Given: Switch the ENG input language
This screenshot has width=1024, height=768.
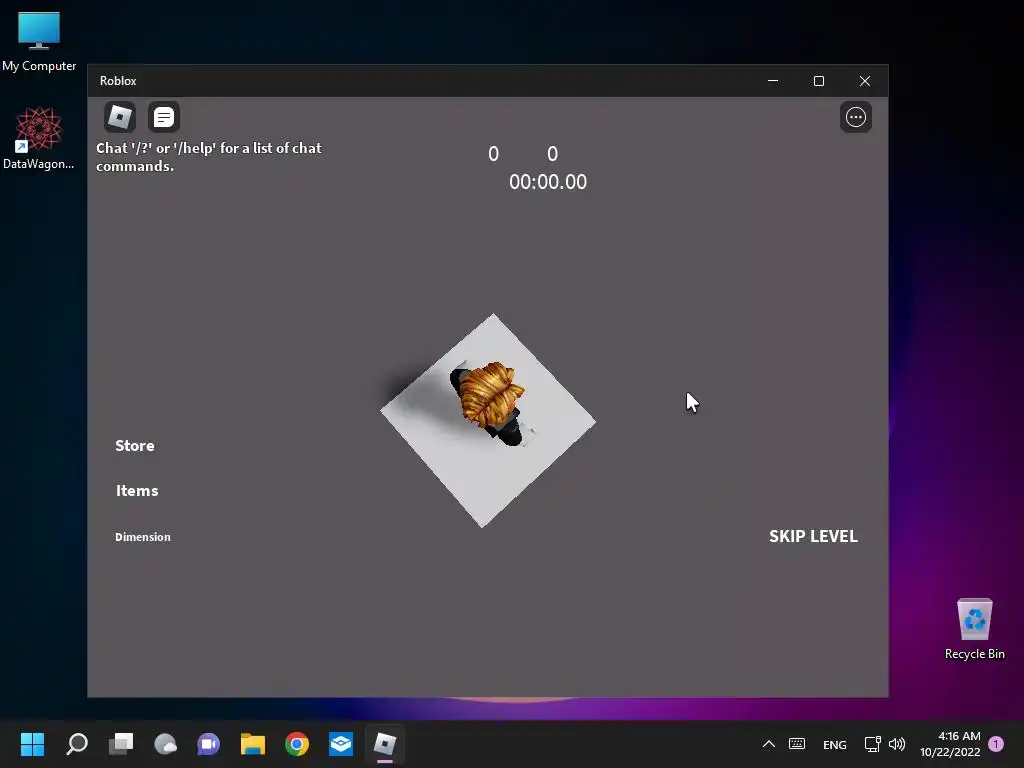Looking at the screenshot, I should (x=835, y=744).
